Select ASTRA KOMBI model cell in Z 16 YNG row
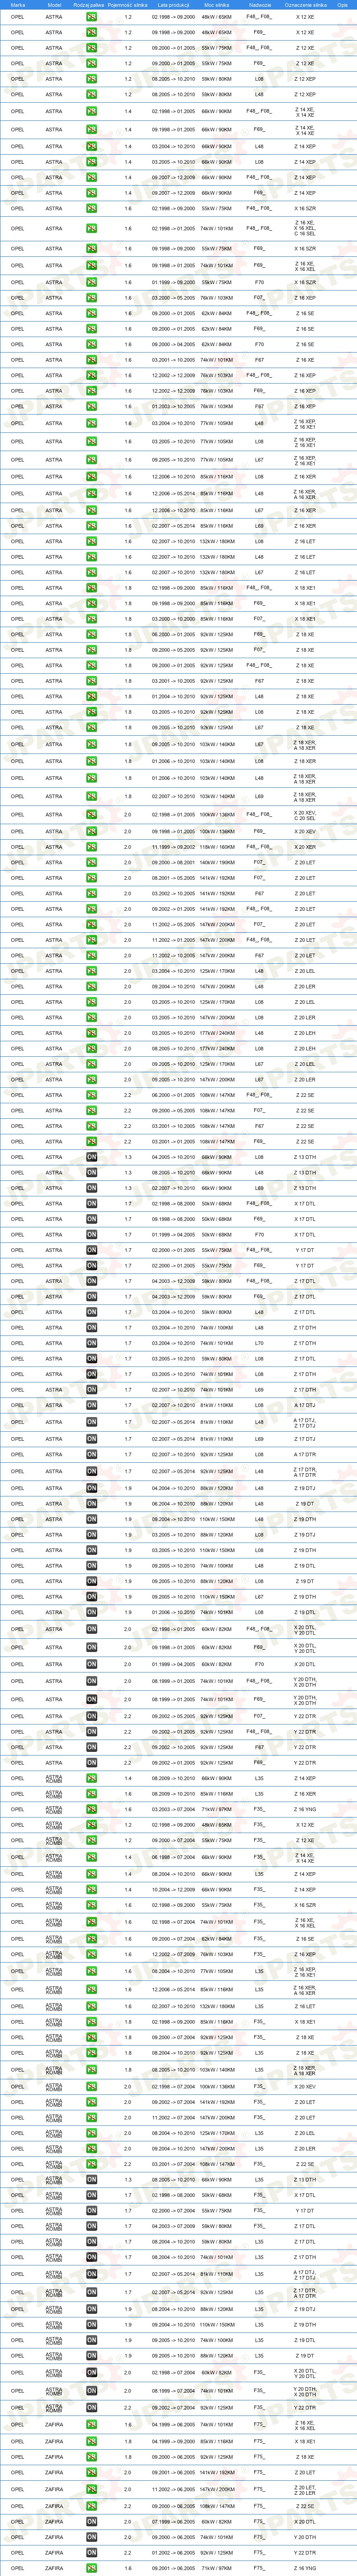The image size is (357, 2576). tap(54, 1809)
